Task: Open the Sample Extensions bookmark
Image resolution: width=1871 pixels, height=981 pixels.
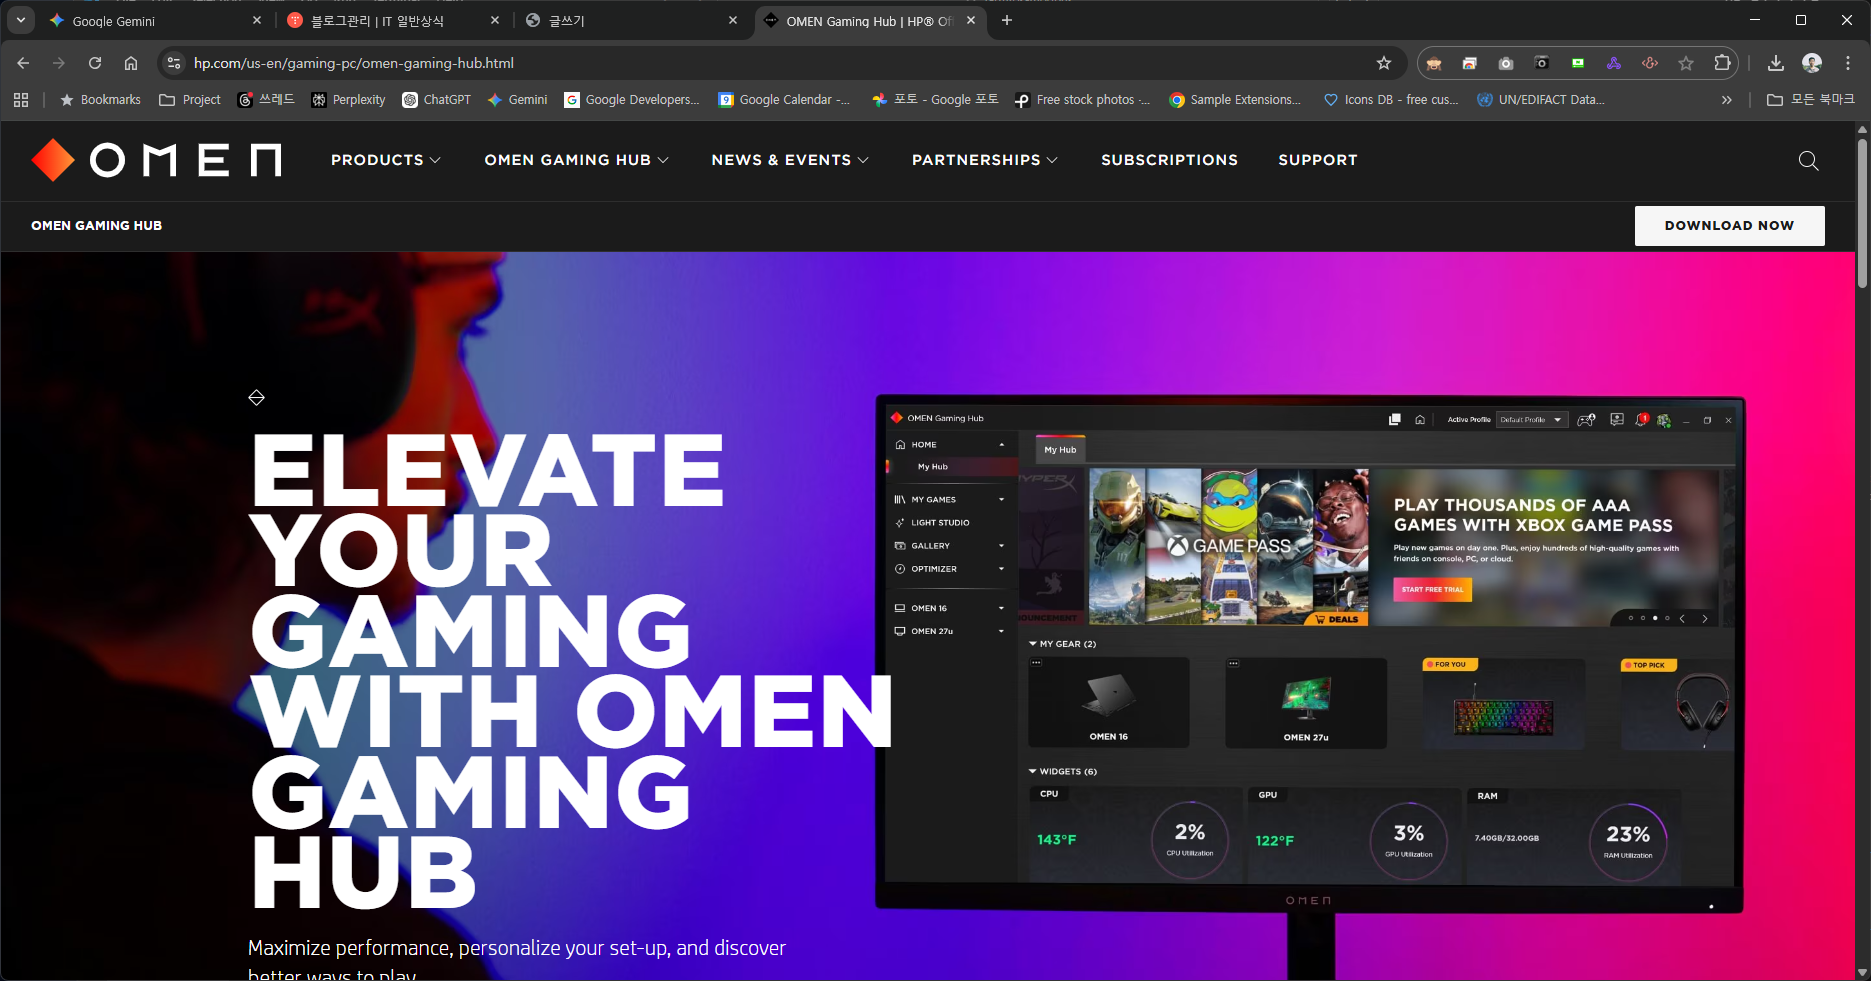Action: click(1235, 100)
